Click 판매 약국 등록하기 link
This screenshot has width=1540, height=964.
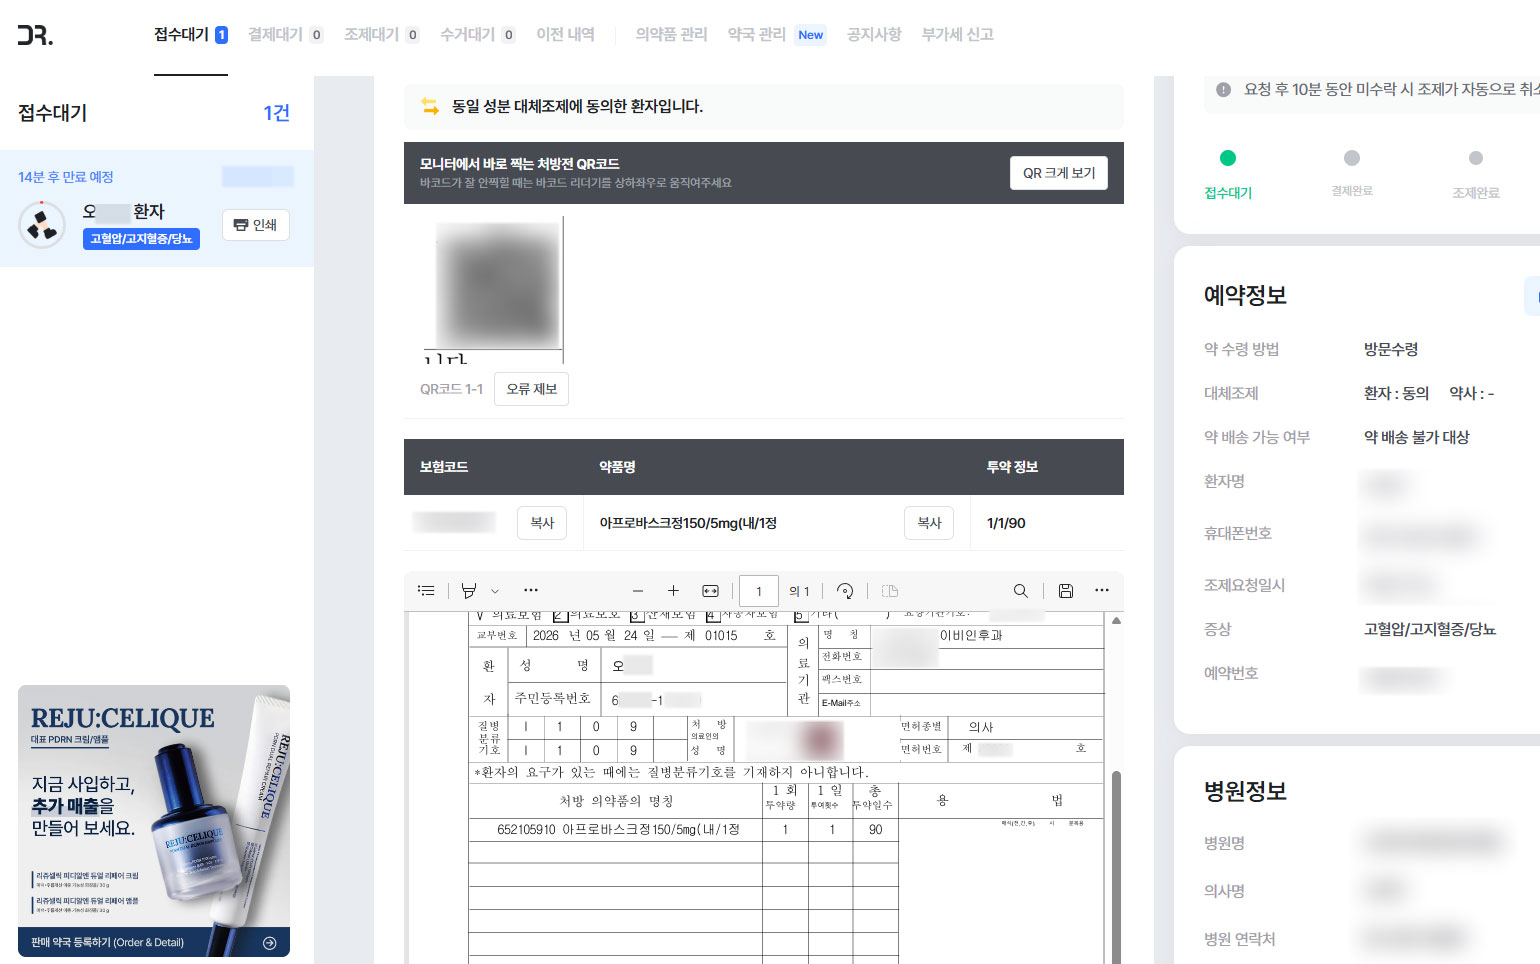coord(107,942)
